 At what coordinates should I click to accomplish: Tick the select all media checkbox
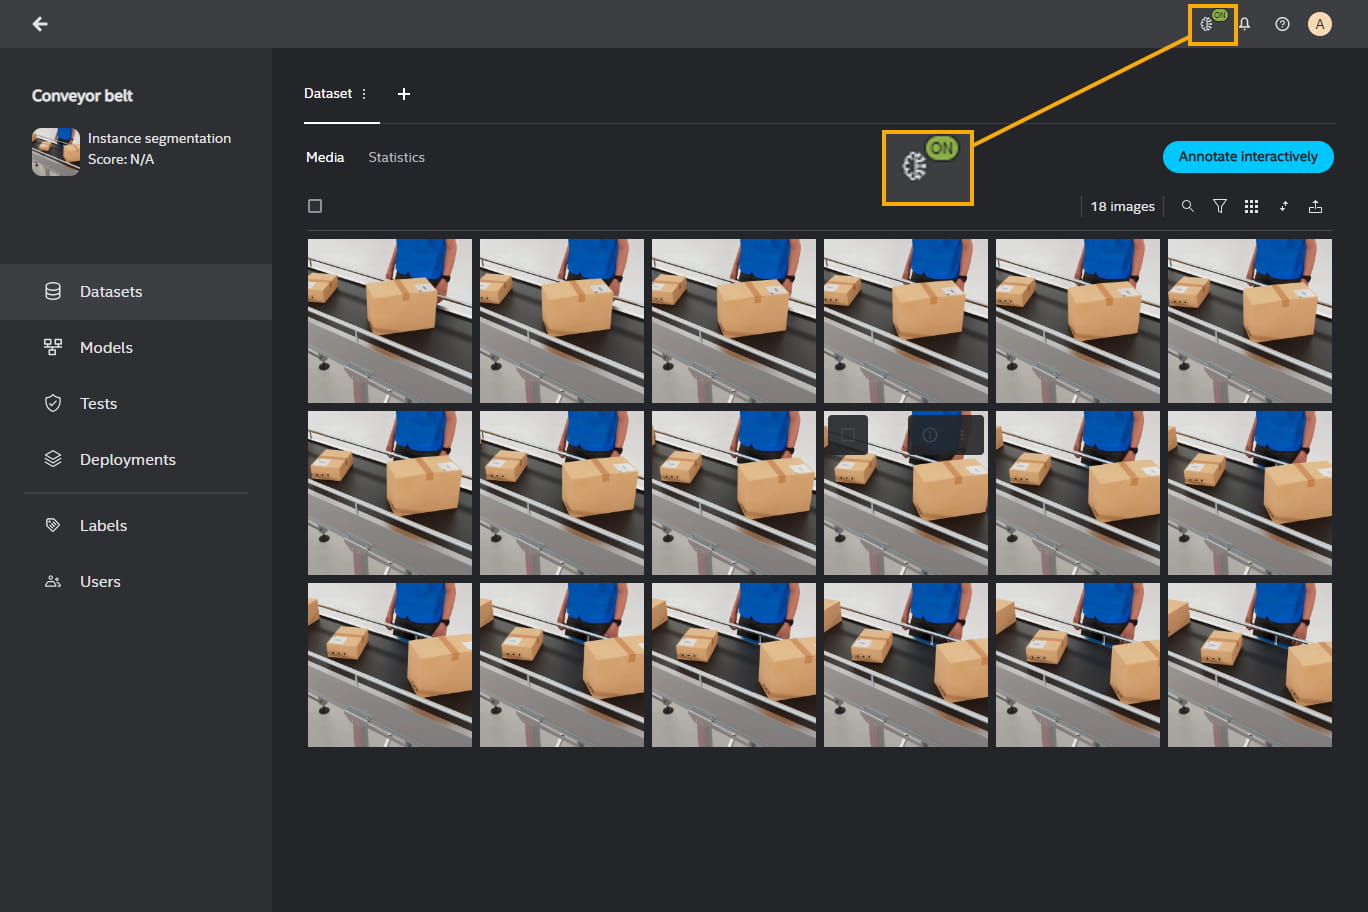pos(315,206)
